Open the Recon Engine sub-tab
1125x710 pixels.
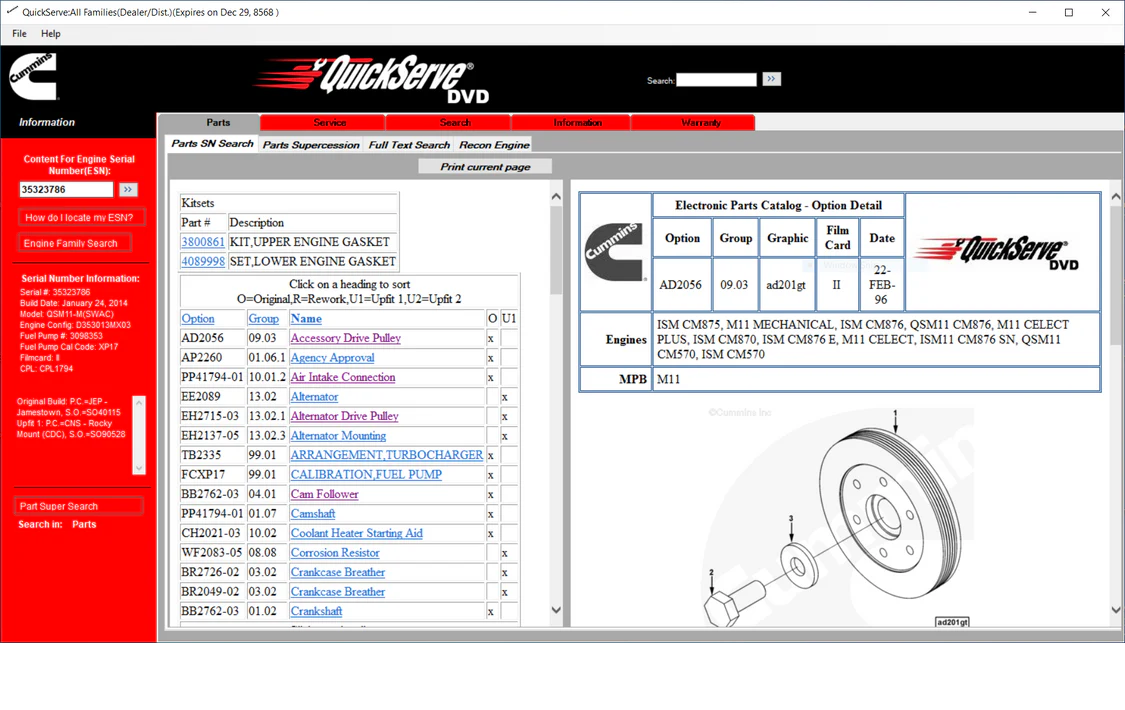[x=493, y=143]
